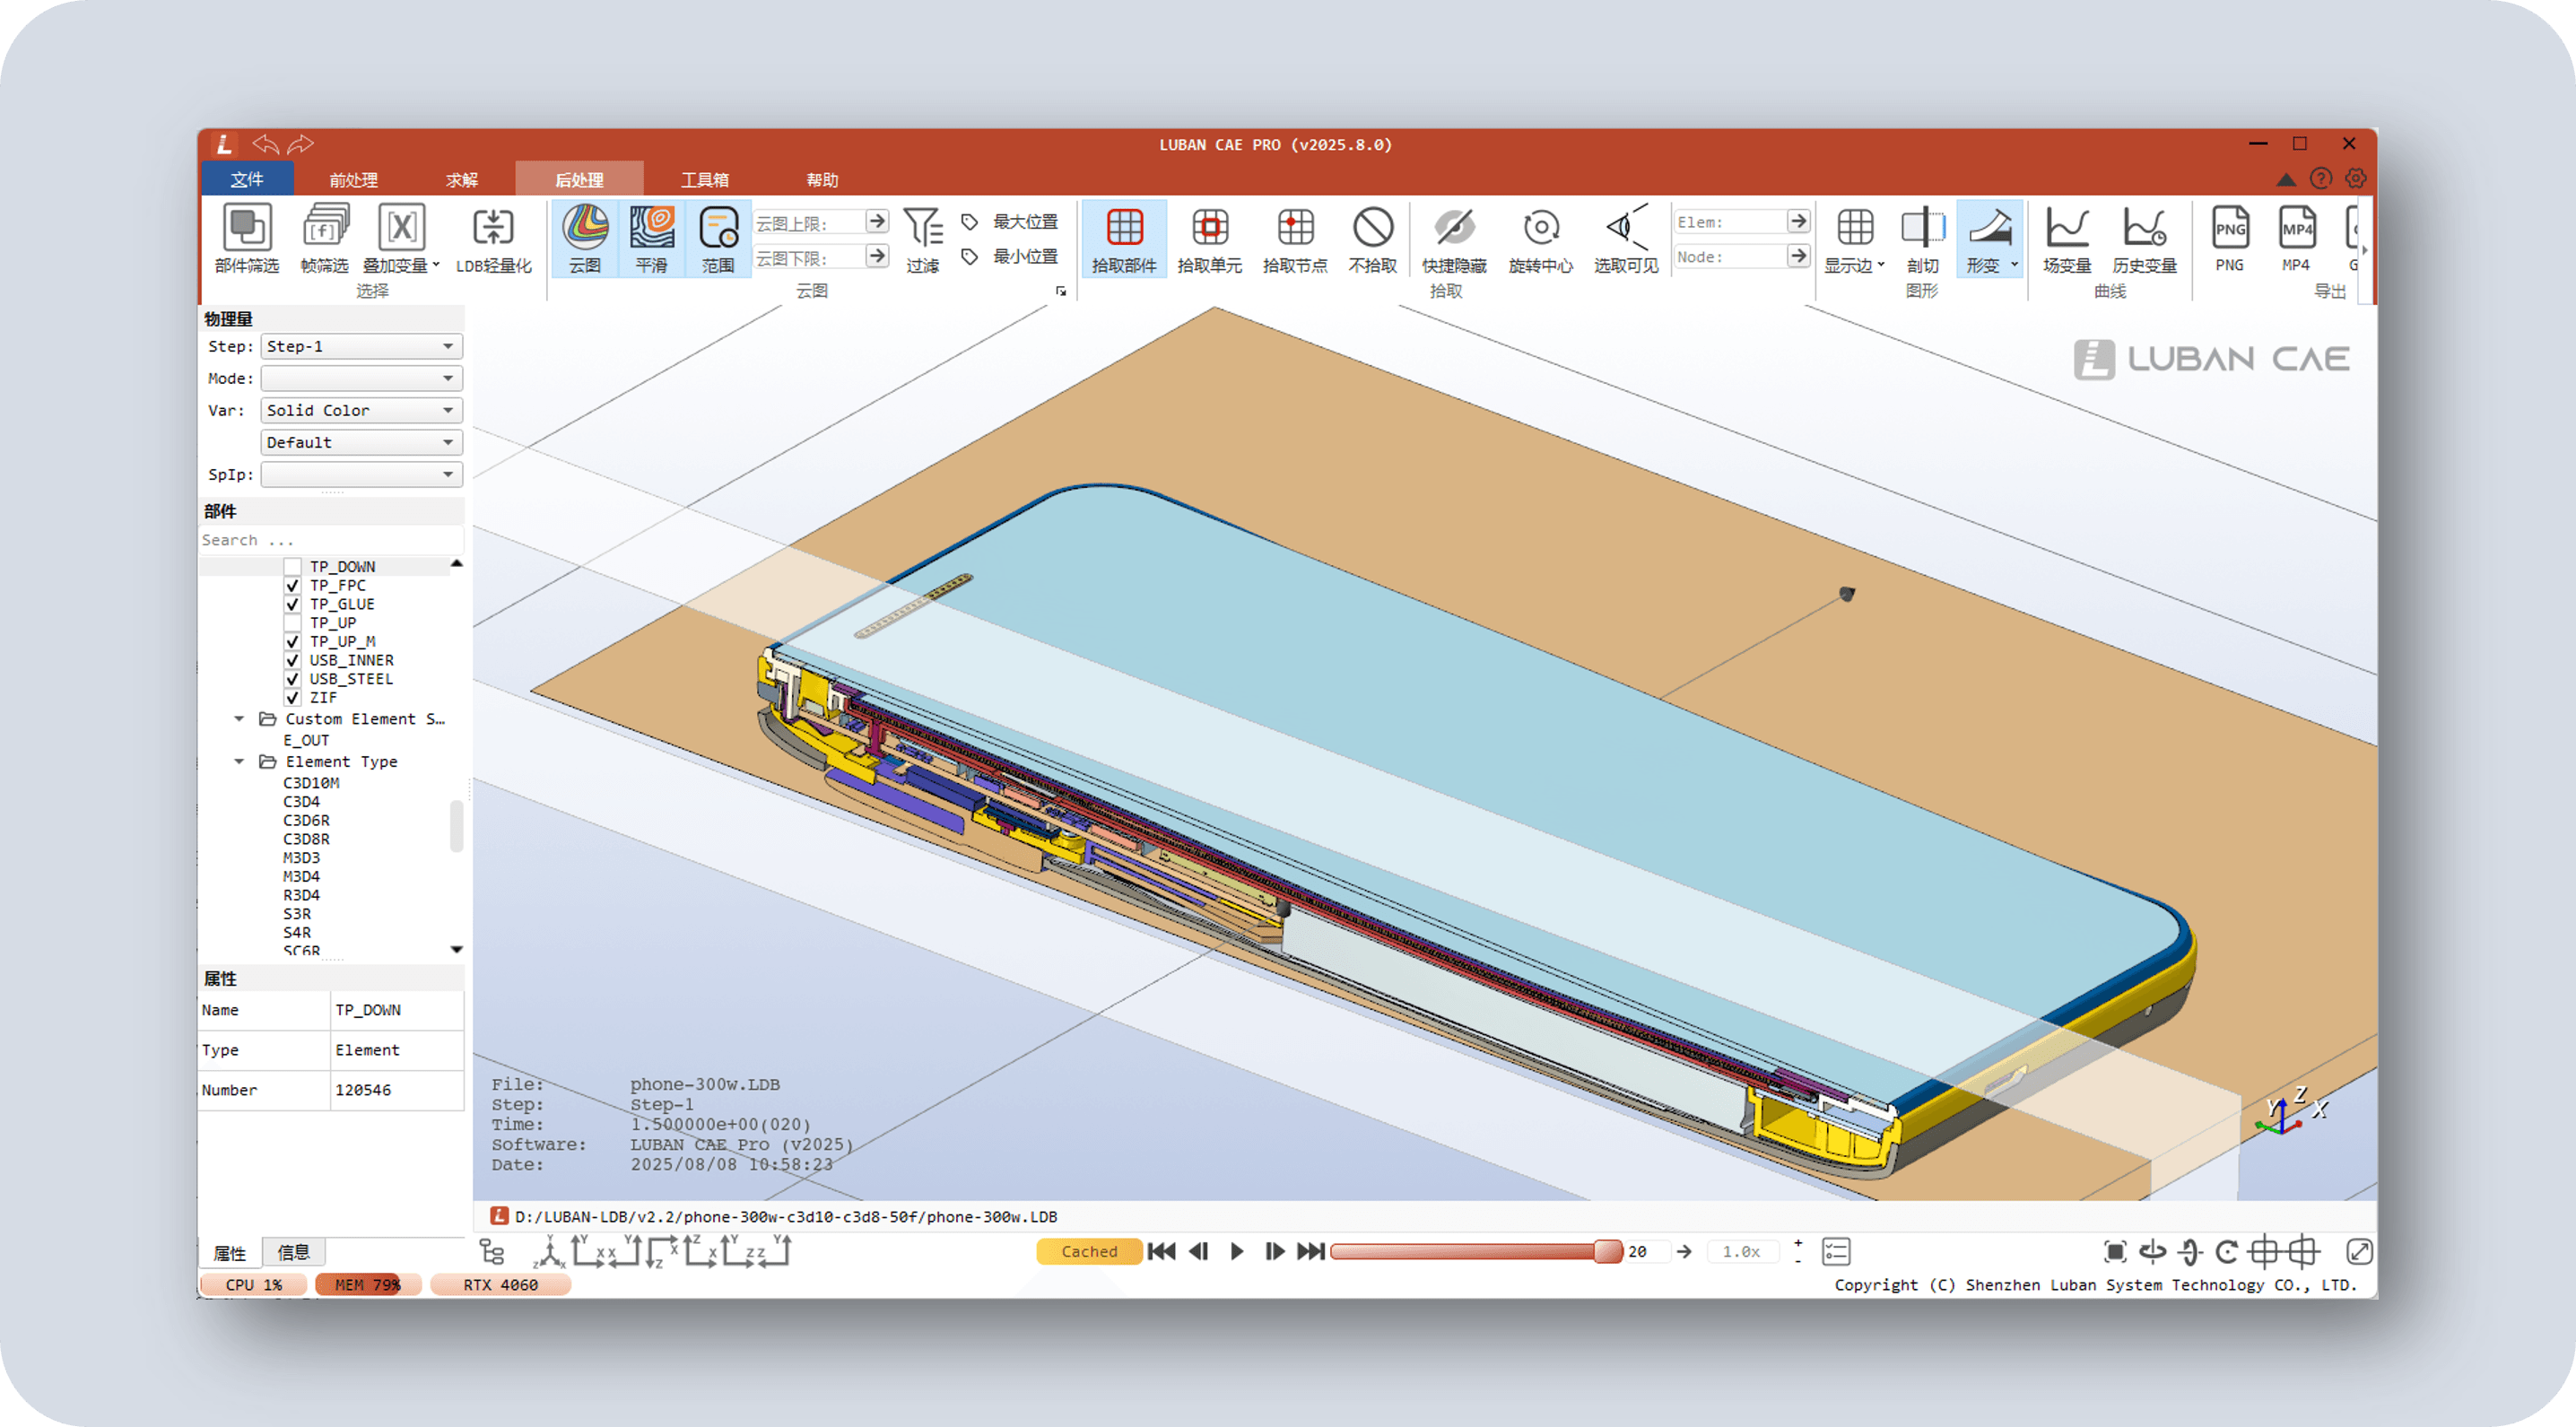2576x1427 pixels.
Task: Open the 信息 tab at bottom
Action: (x=293, y=1252)
